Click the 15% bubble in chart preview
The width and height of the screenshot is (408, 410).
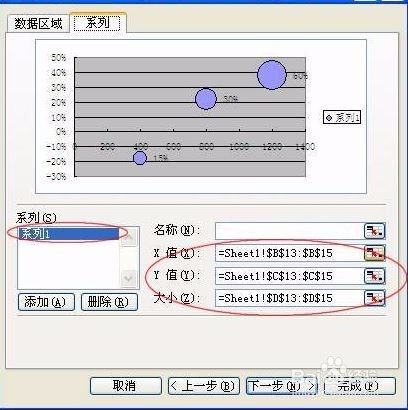point(140,158)
